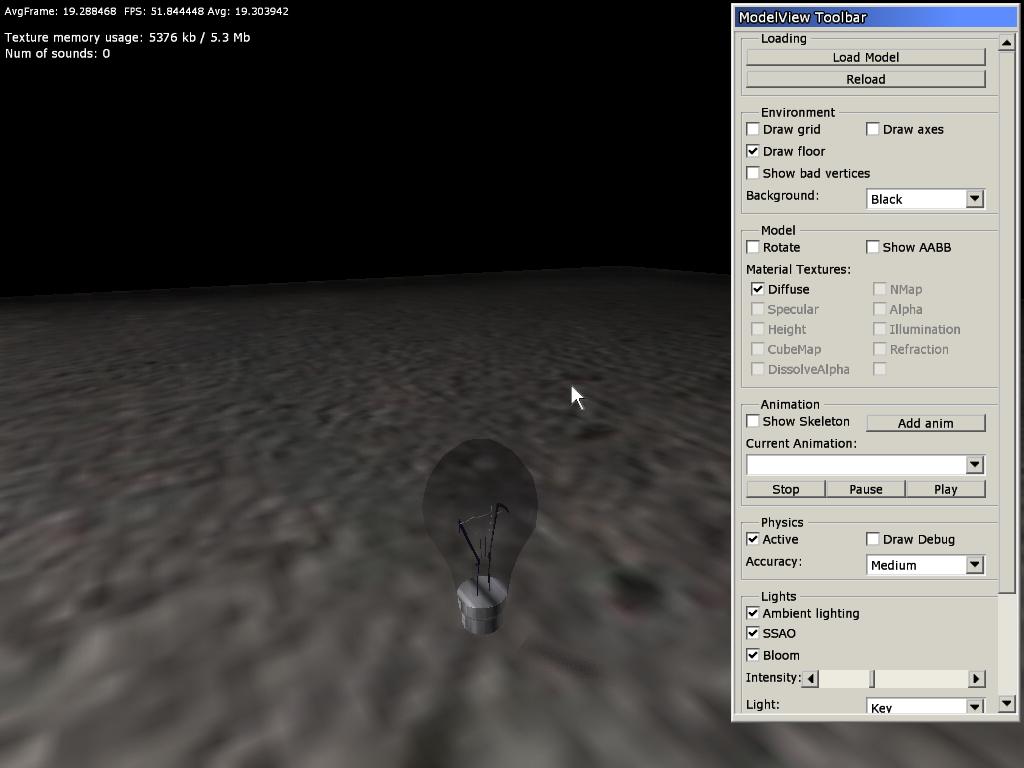This screenshot has width=1024, height=768.
Task: Turn on model Rotate checkbox
Action: point(753,247)
